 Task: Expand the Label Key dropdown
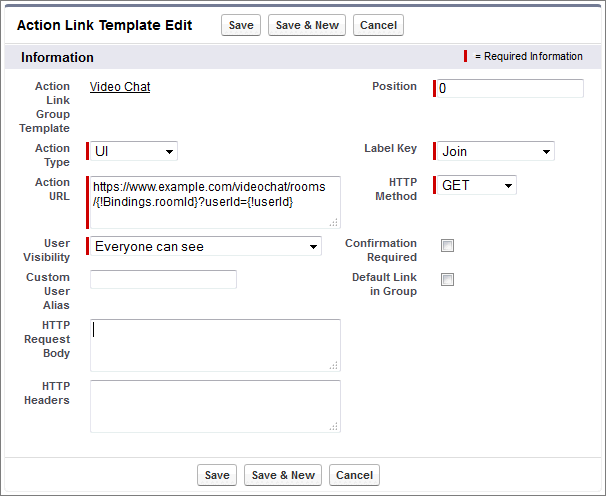click(x=495, y=151)
